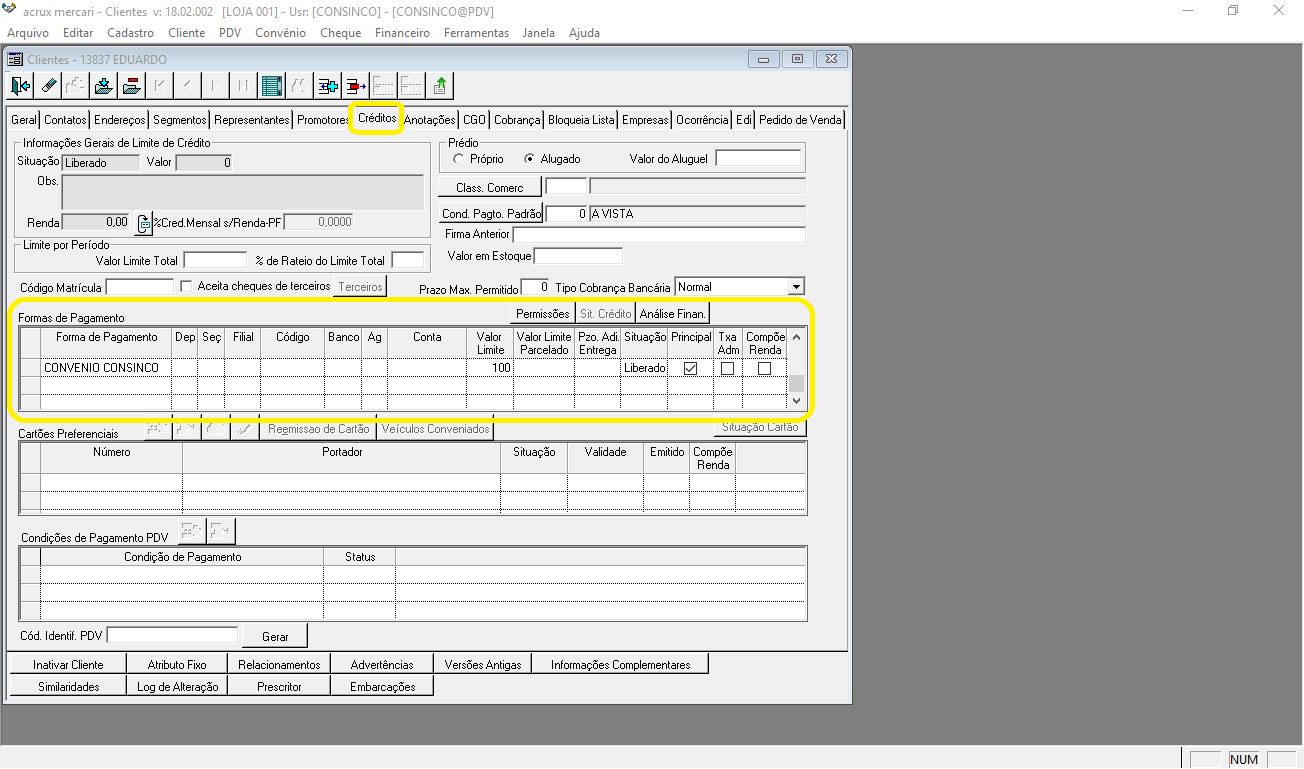Screen dimensions: 1304x769
Task: Open the Cadastro menu
Action: pos(131,33)
